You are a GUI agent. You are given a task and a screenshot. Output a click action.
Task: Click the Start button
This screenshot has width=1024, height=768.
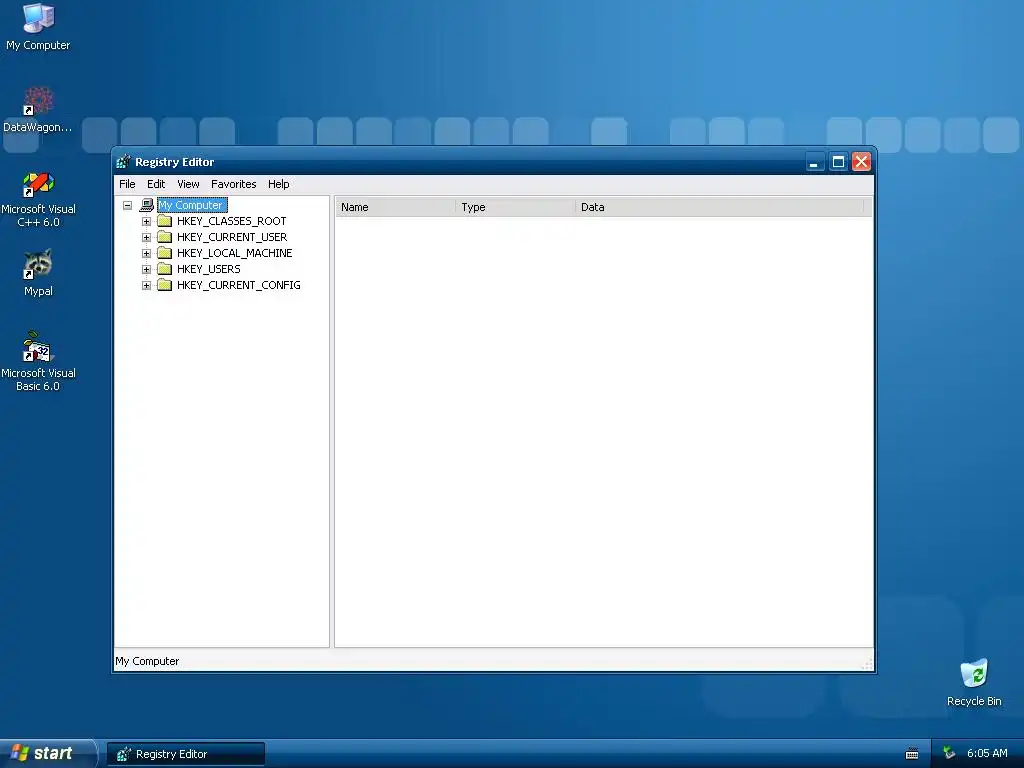point(47,754)
